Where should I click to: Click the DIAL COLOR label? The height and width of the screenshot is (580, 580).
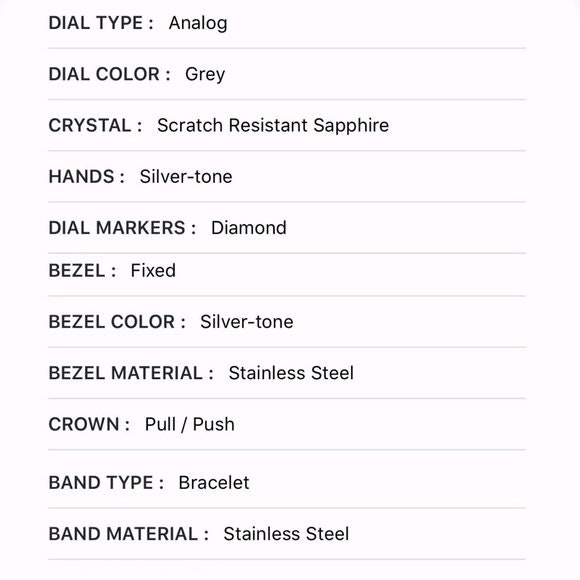click(x=109, y=74)
